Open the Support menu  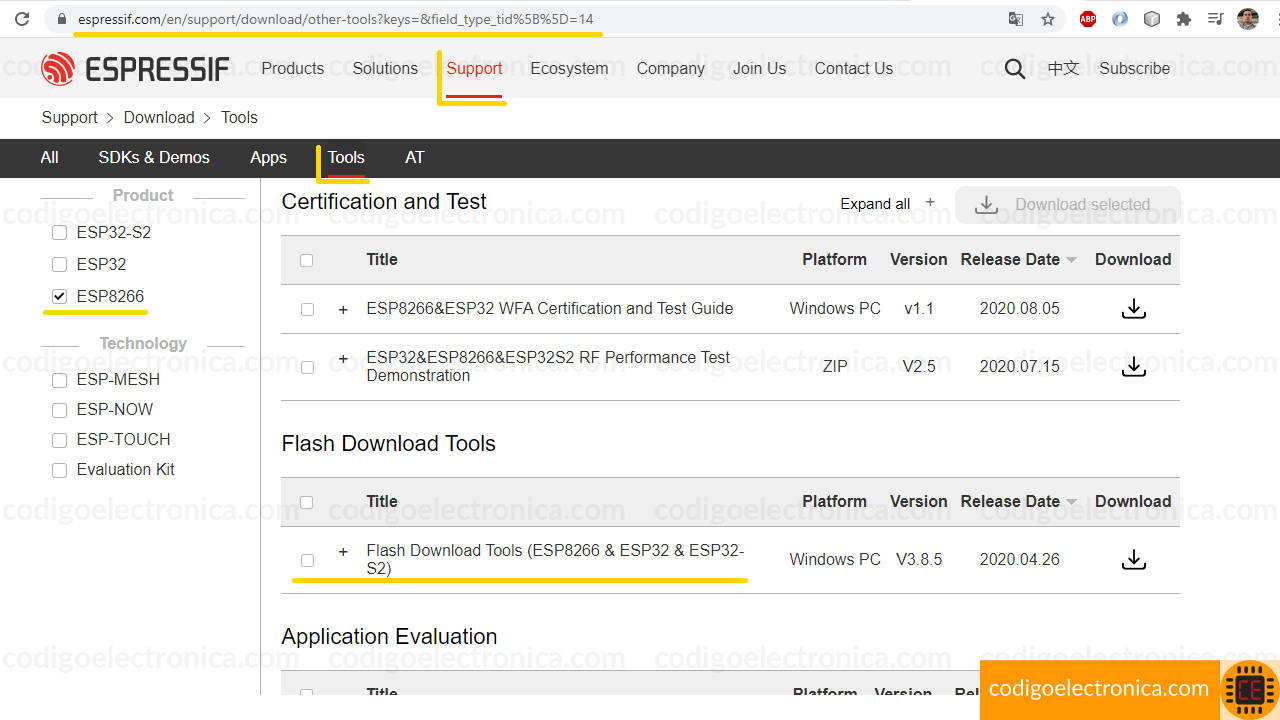click(474, 68)
